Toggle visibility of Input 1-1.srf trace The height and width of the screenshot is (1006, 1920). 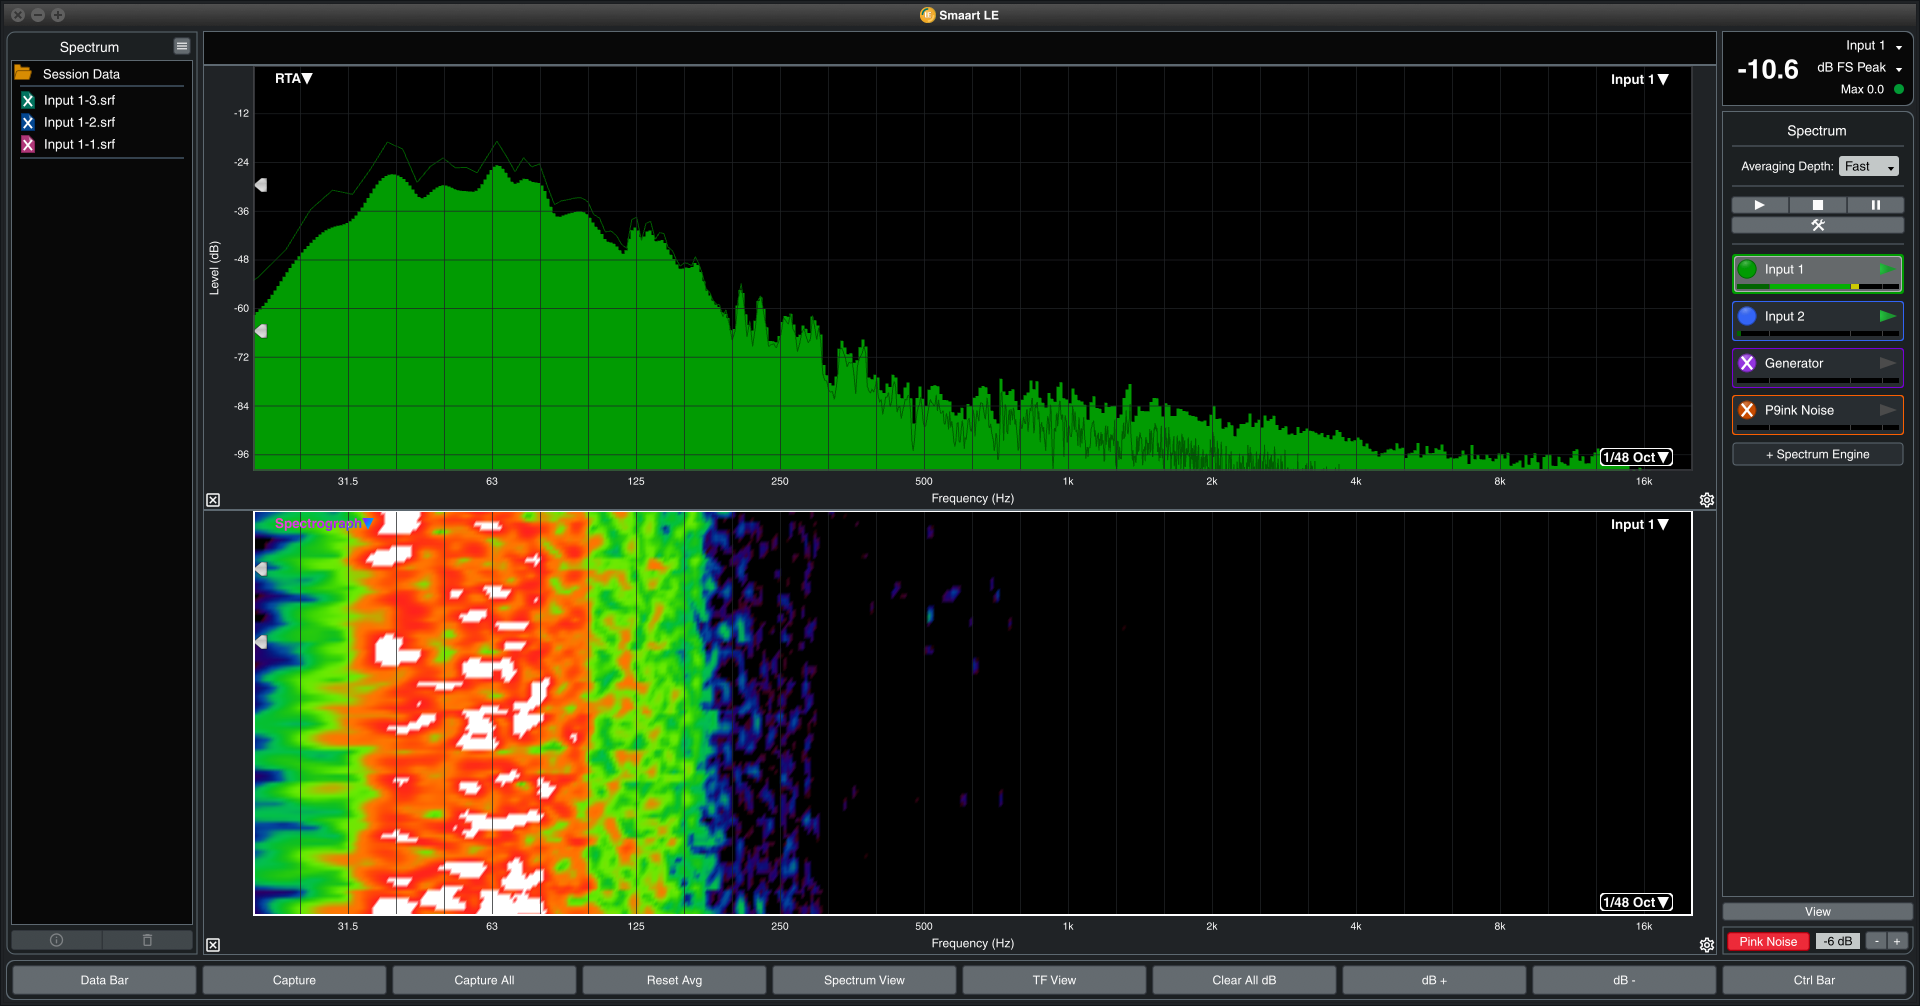(x=28, y=144)
